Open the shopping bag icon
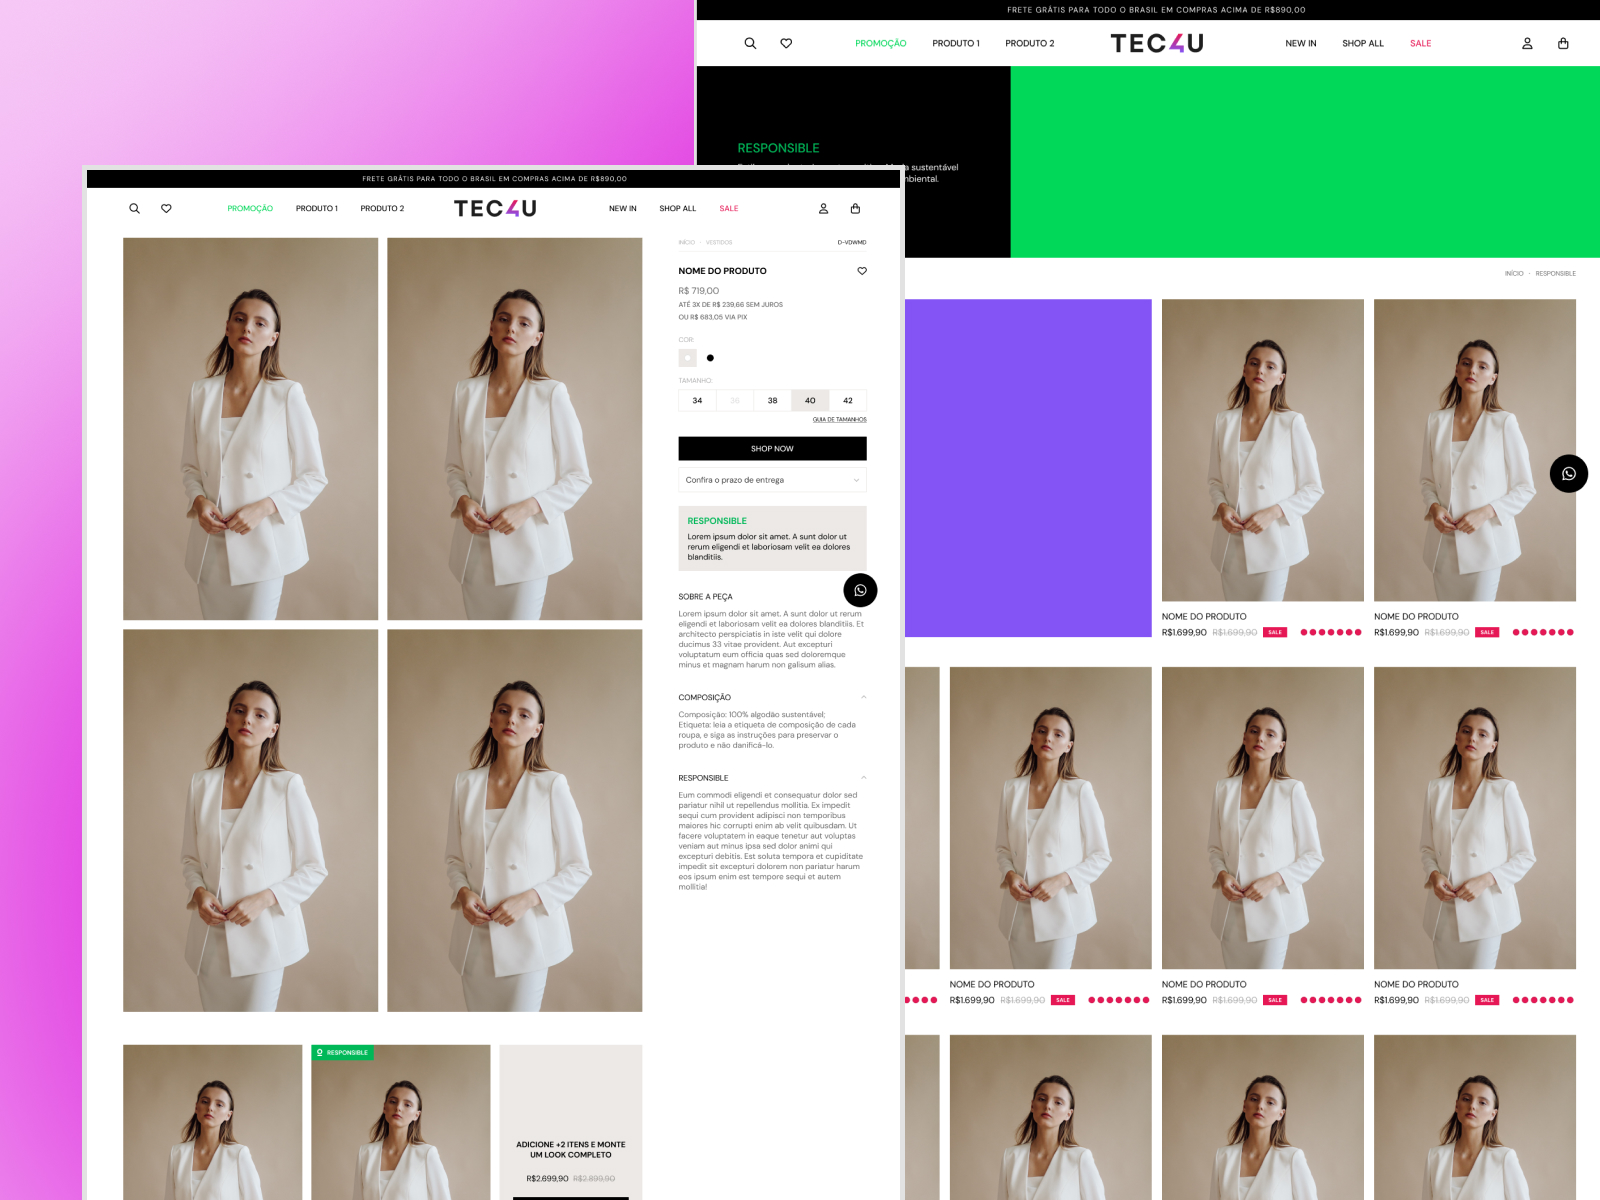 (x=855, y=208)
